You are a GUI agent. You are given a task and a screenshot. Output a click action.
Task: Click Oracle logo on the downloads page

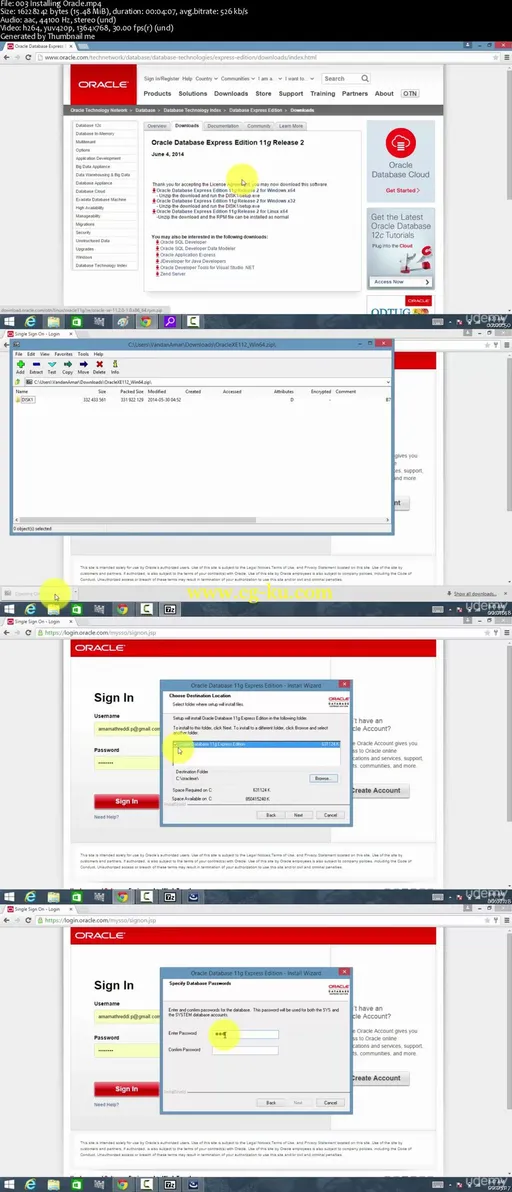[x=103, y=84]
